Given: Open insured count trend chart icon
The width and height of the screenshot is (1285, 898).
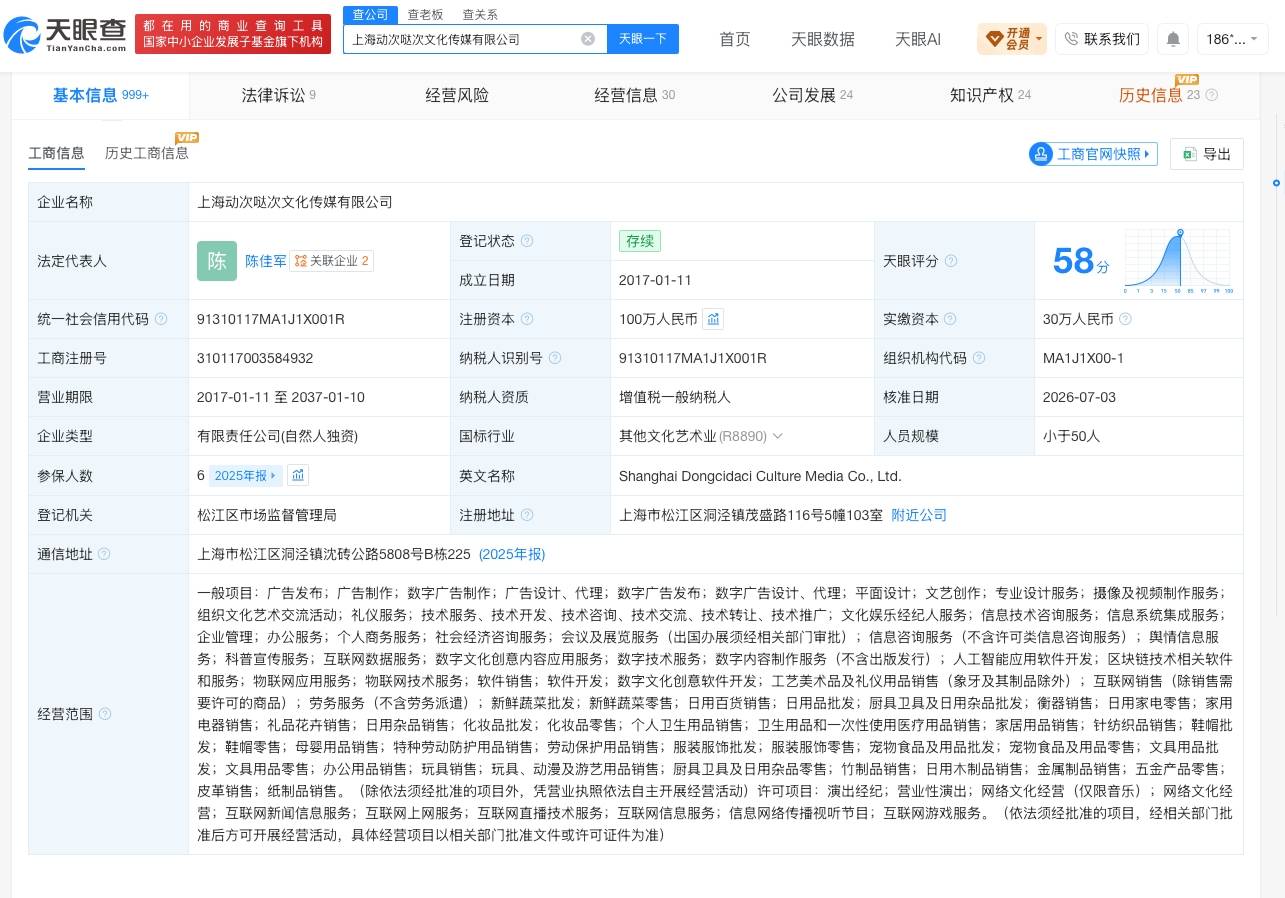Looking at the screenshot, I should (x=298, y=475).
